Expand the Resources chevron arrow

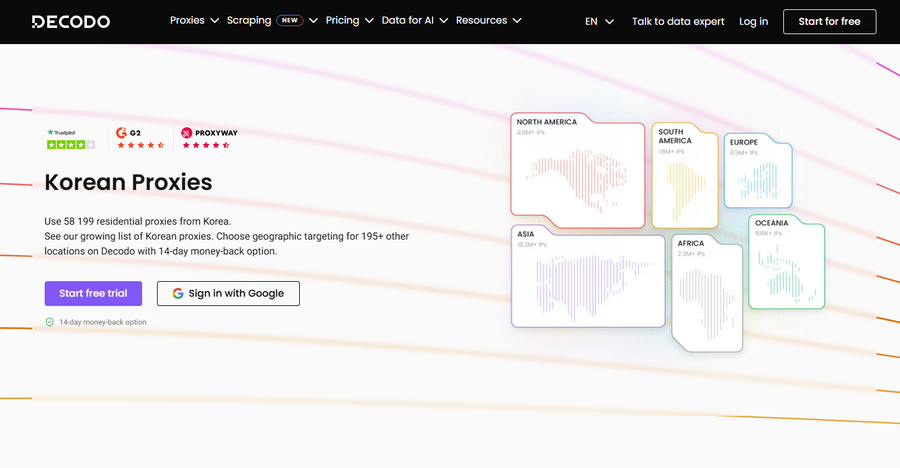pos(517,21)
